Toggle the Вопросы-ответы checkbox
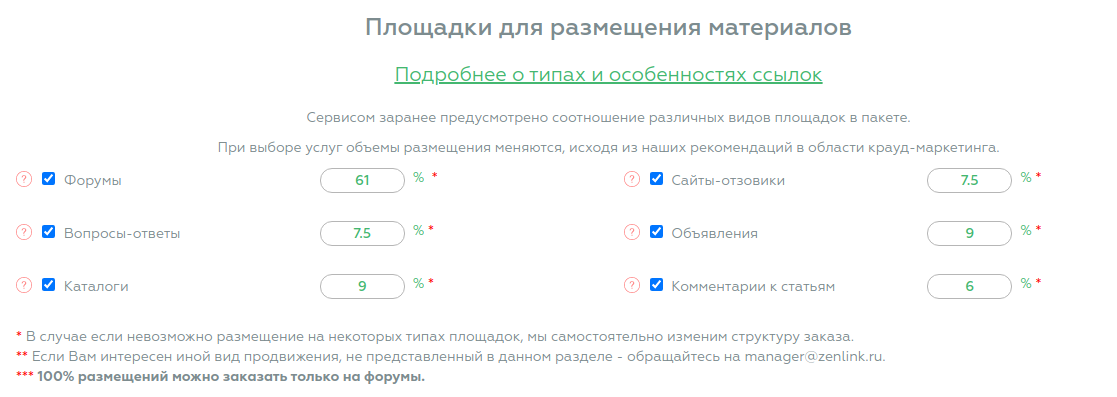 pos(48,232)
